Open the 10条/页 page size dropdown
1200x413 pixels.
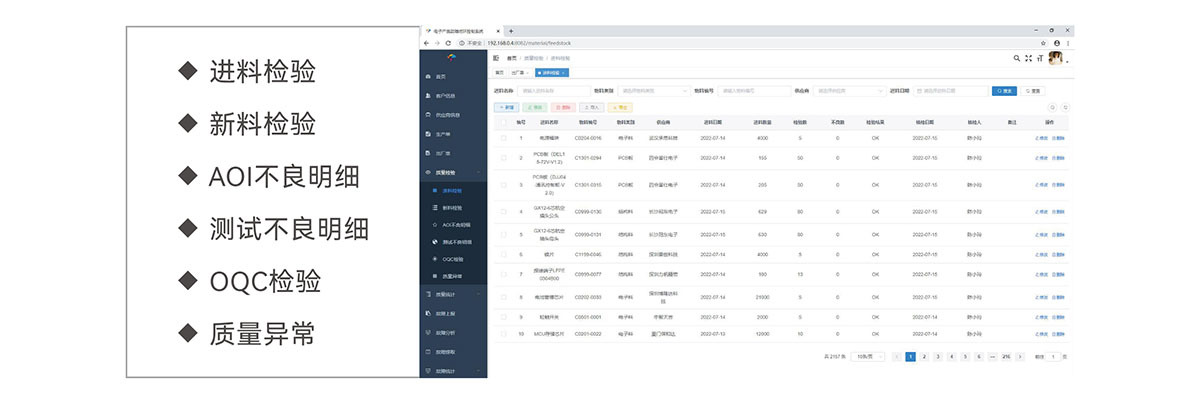[867, 356]
